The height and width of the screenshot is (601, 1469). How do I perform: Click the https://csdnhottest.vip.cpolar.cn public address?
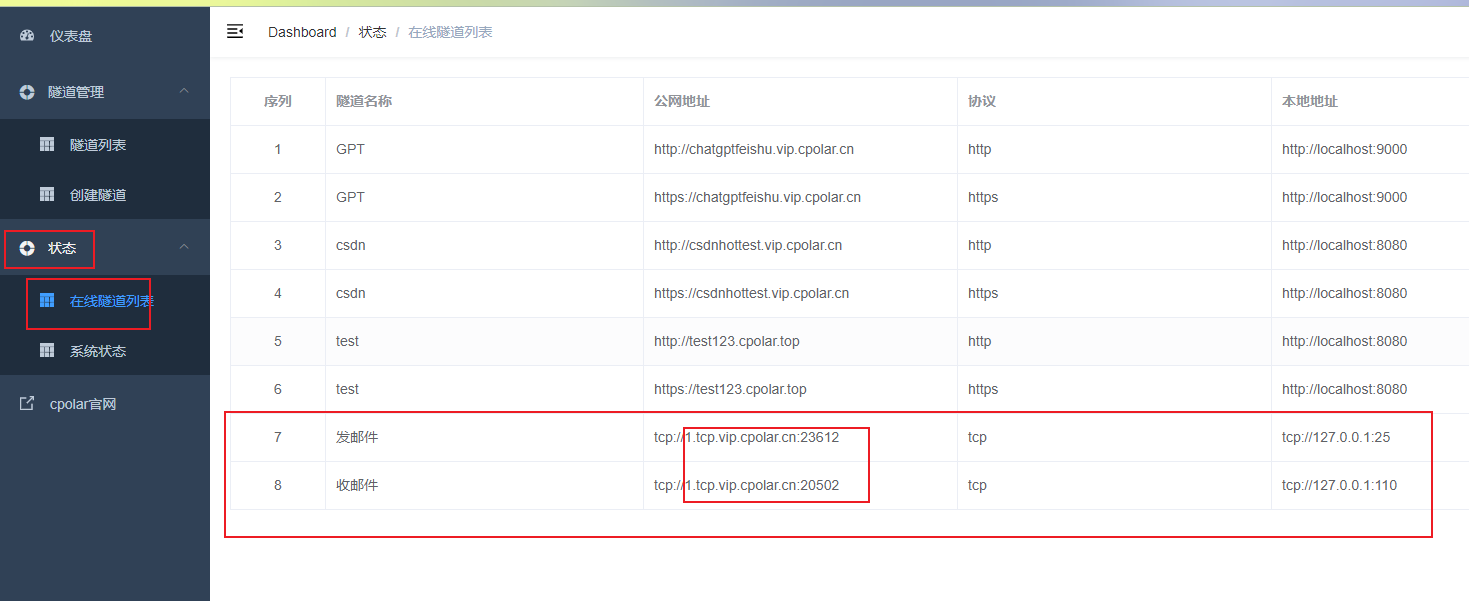click(751, 293)
